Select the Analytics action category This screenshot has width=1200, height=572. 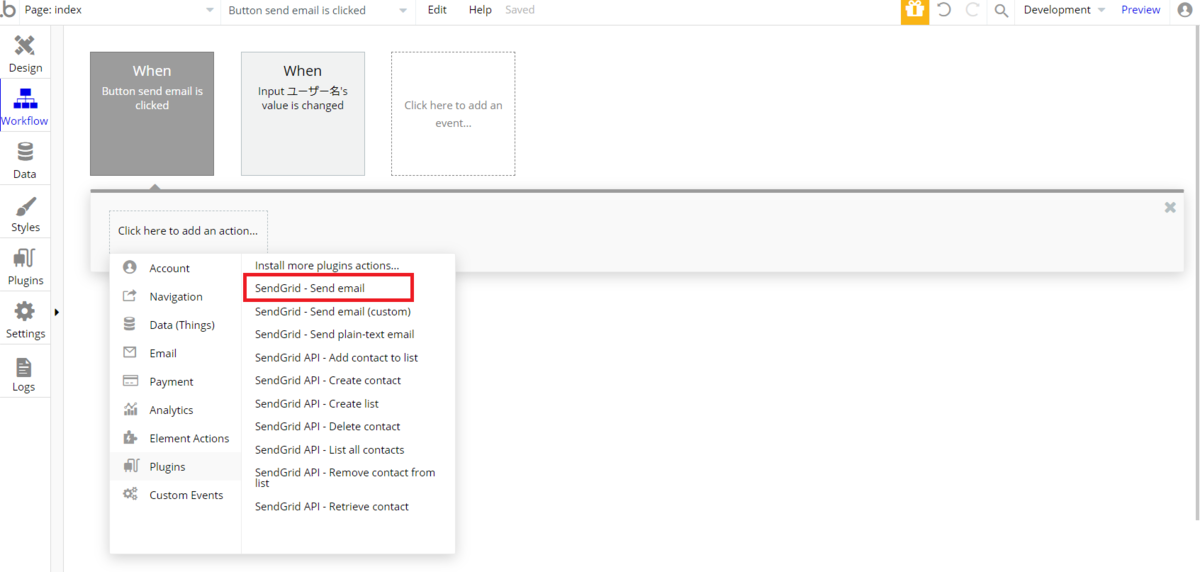(x=176, y=410)
